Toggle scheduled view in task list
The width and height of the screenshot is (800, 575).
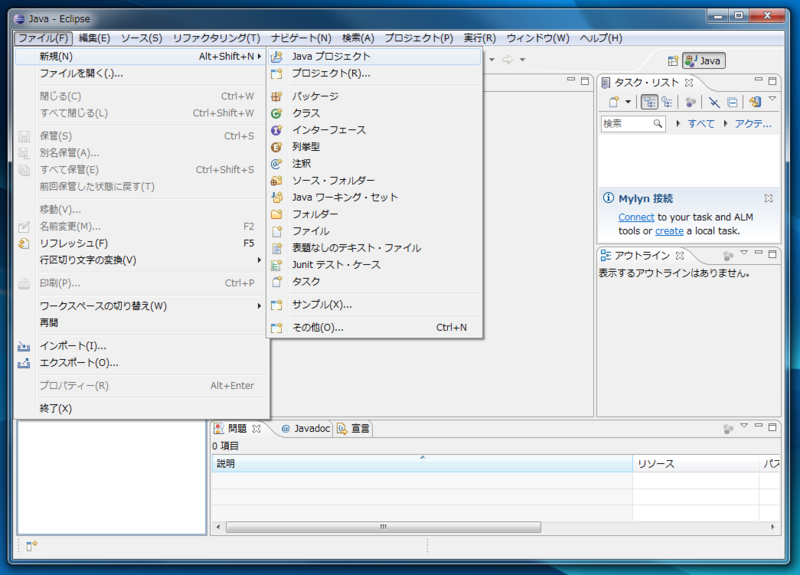point(667,102)
